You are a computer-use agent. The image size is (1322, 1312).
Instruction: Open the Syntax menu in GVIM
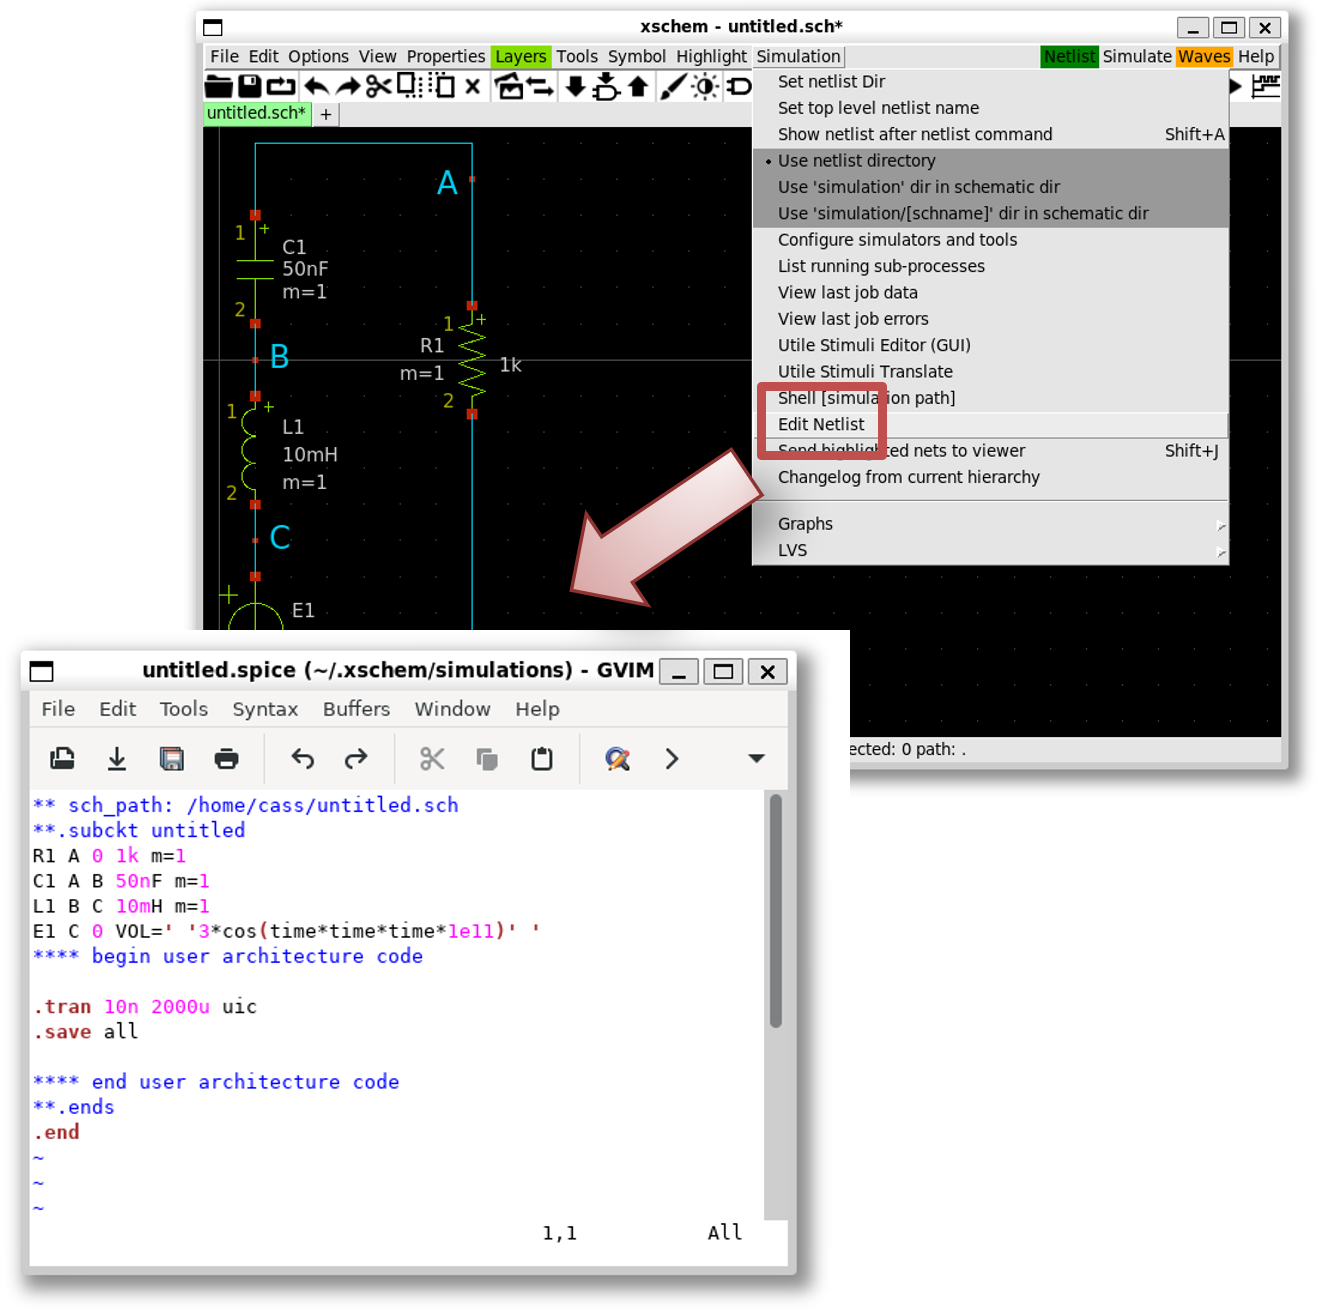265,709
